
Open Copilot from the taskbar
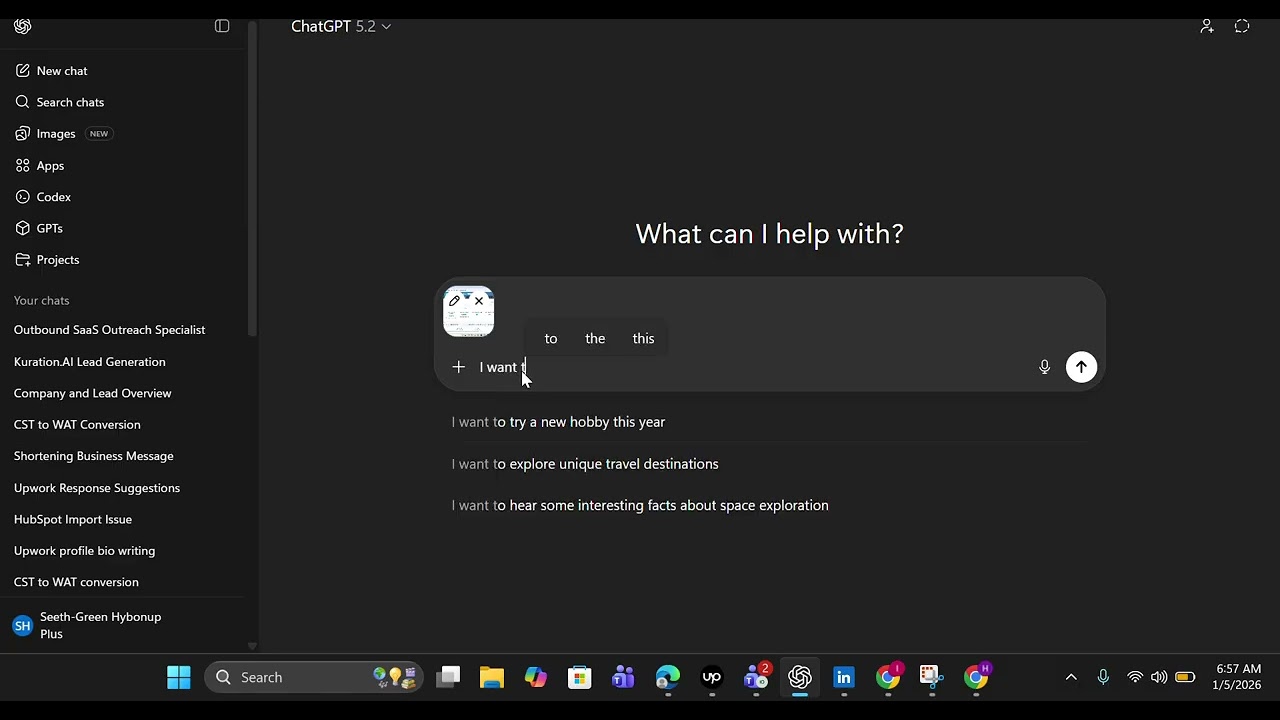pyautogui.click(x=536, y=678)
